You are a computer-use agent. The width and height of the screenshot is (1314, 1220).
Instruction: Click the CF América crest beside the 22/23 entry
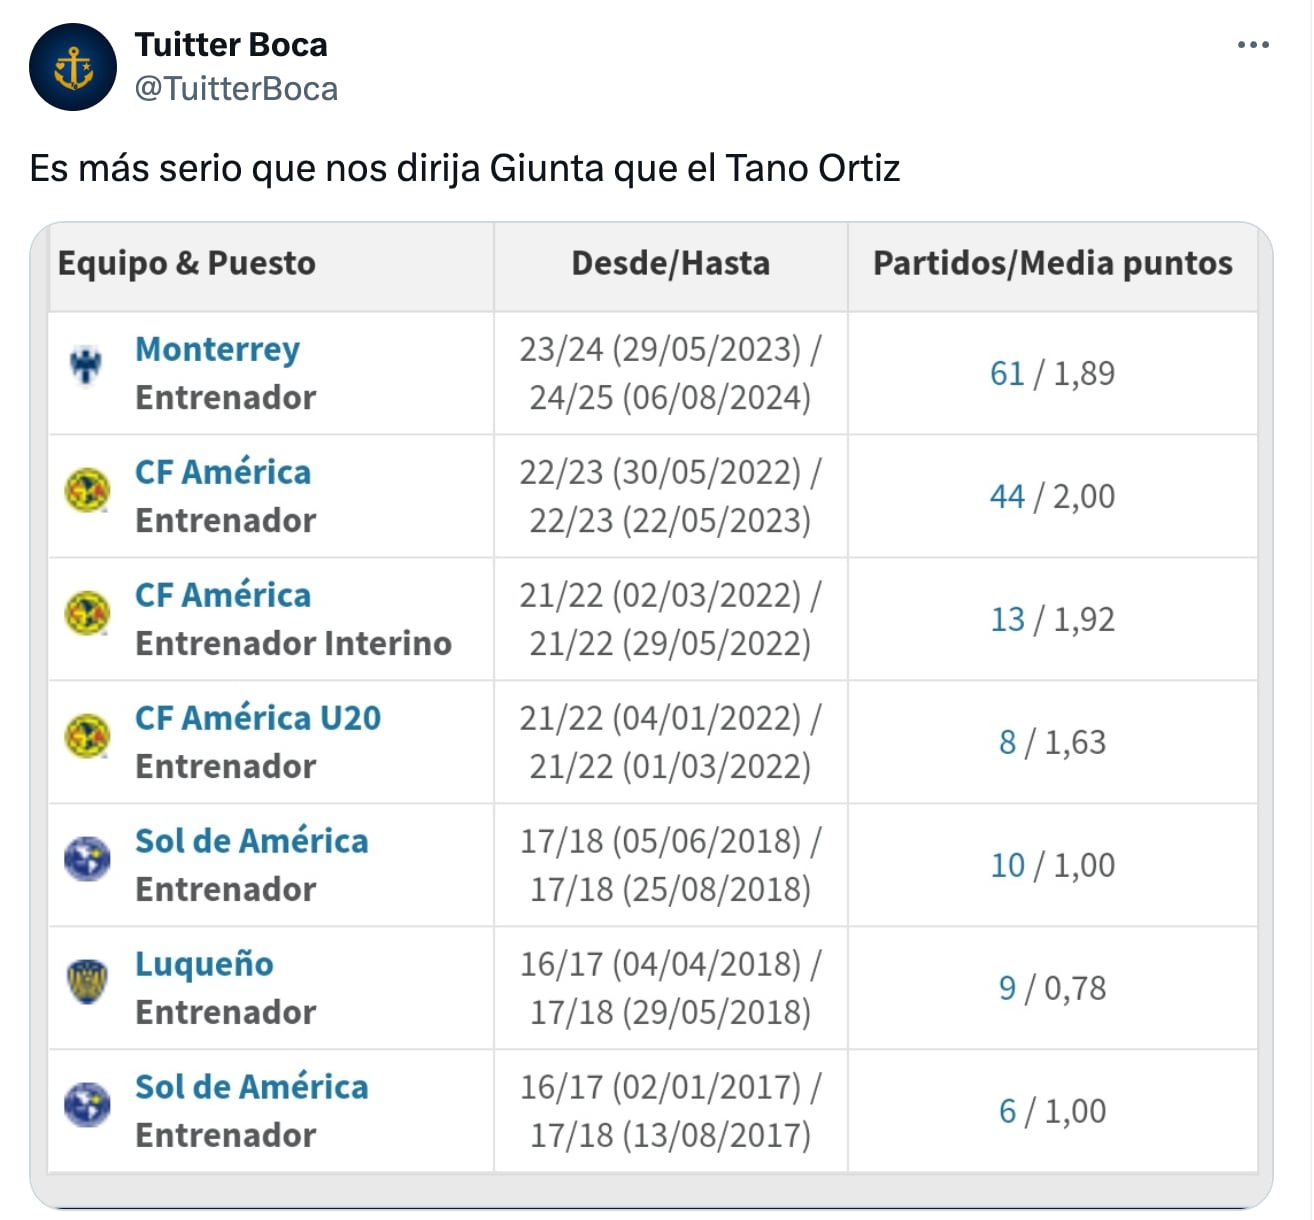point(87,490)
